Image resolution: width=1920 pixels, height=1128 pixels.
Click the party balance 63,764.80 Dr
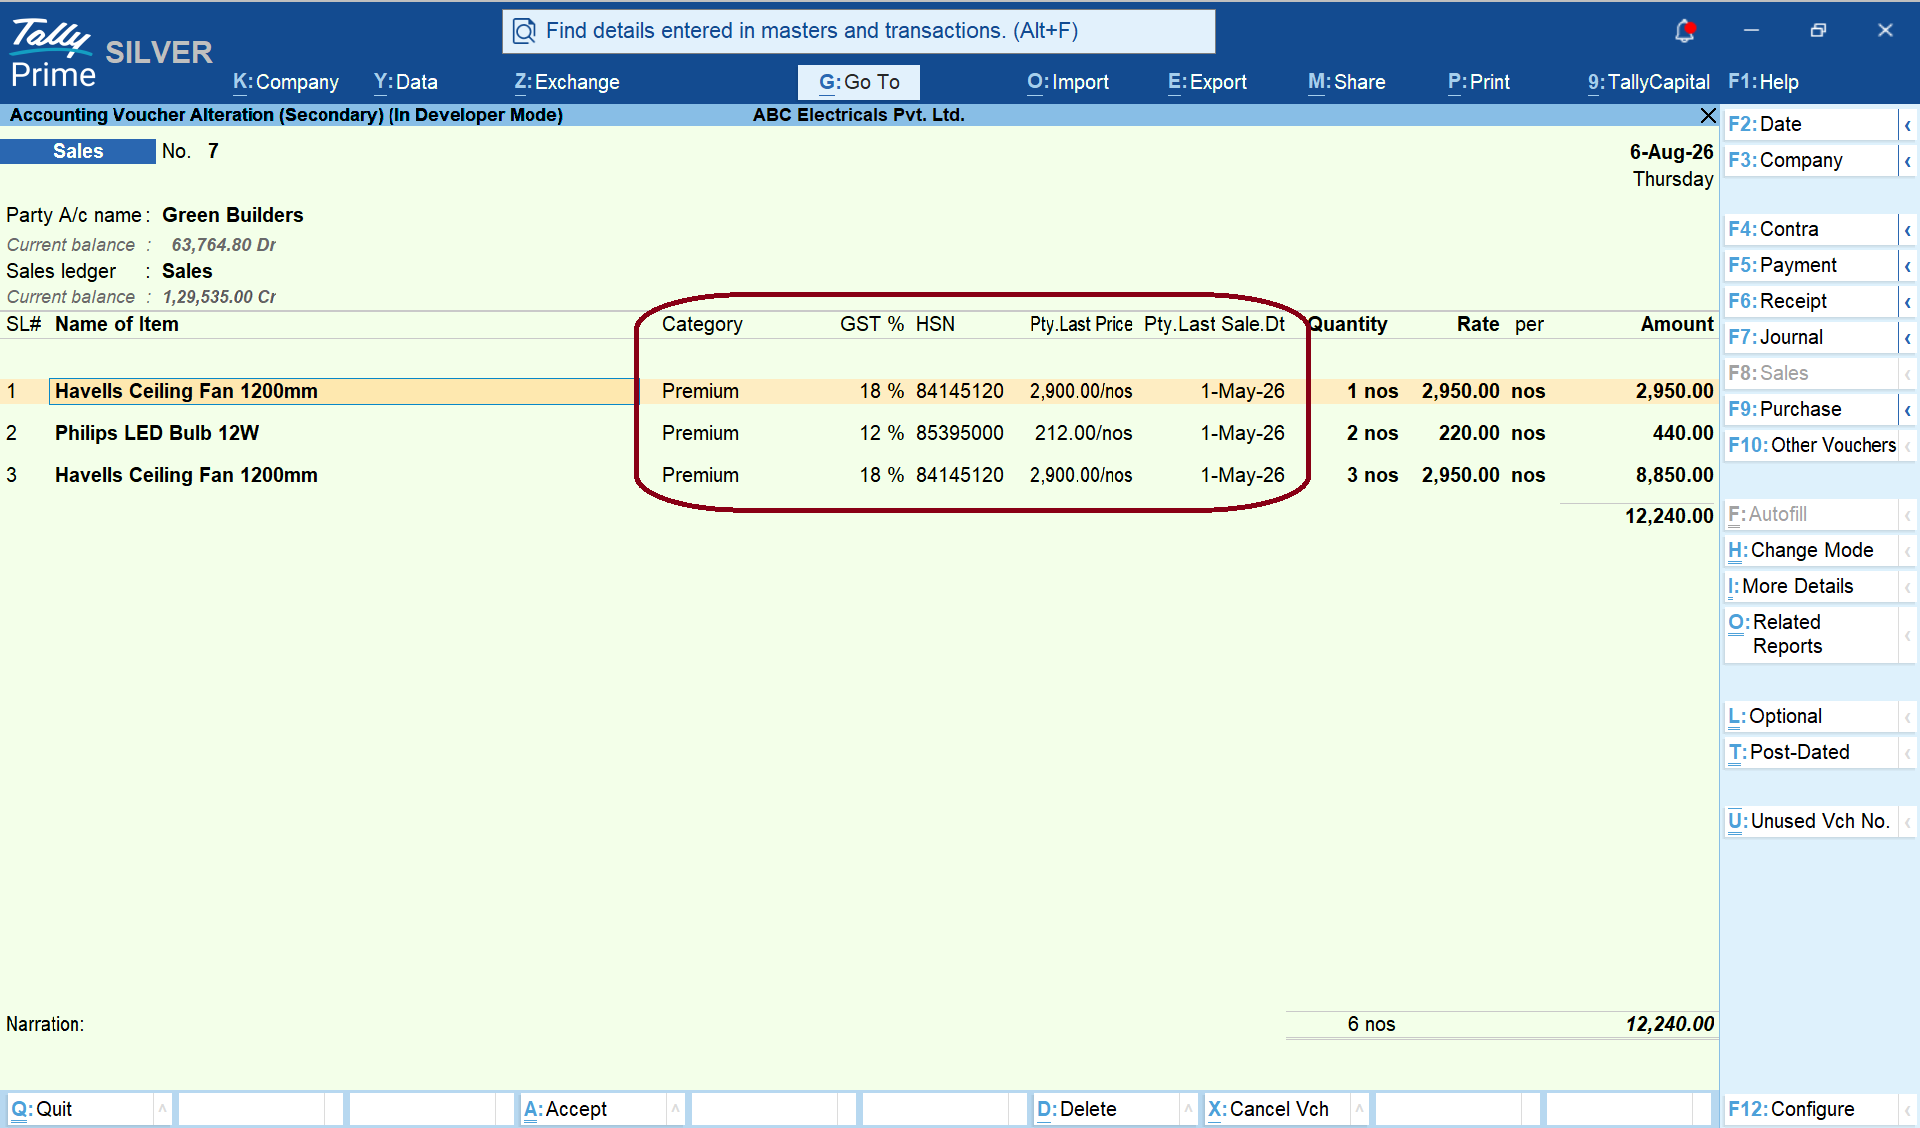coord(224,245)
